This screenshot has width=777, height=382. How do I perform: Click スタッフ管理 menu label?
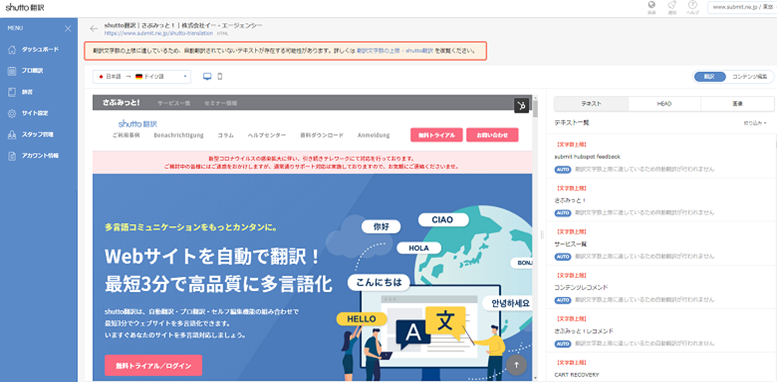point(37,134)
